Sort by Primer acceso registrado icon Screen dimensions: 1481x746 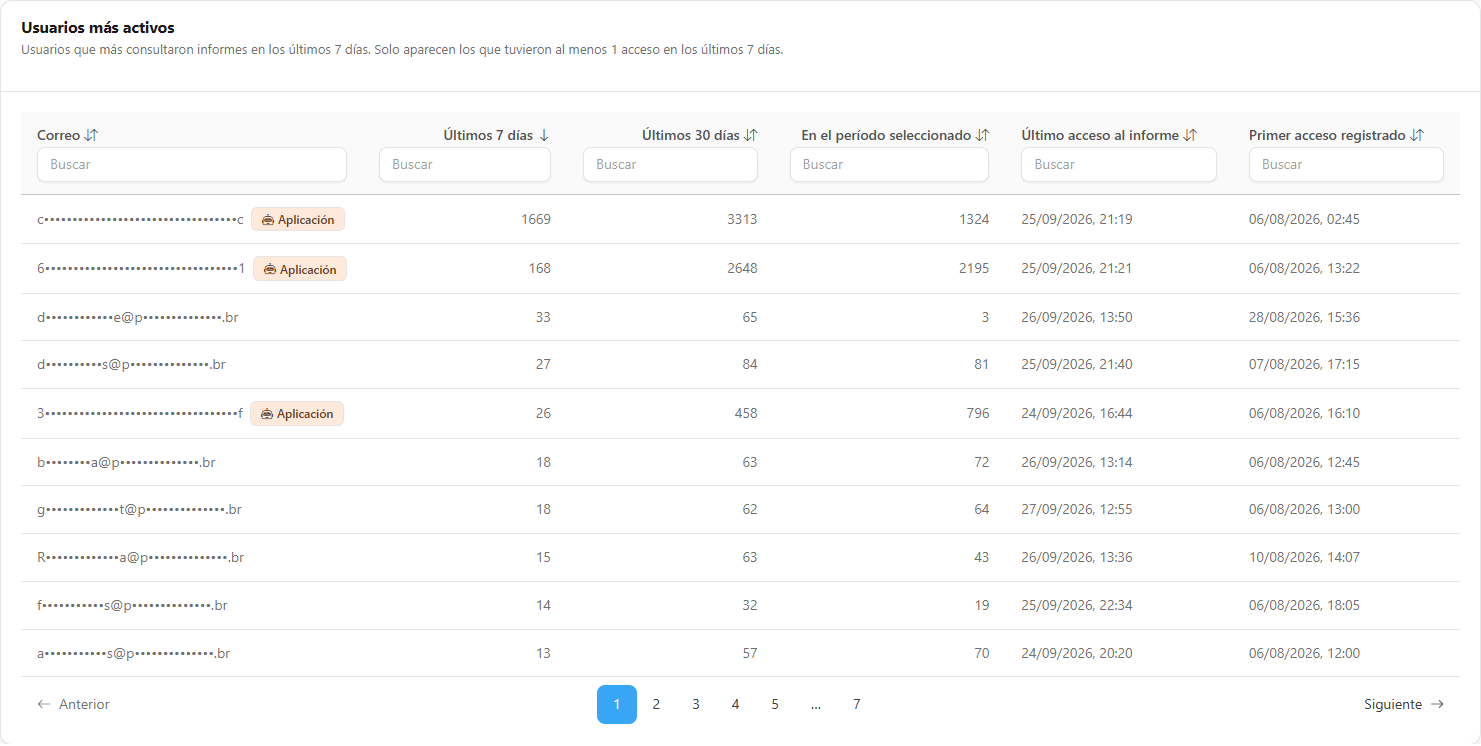1417,135
